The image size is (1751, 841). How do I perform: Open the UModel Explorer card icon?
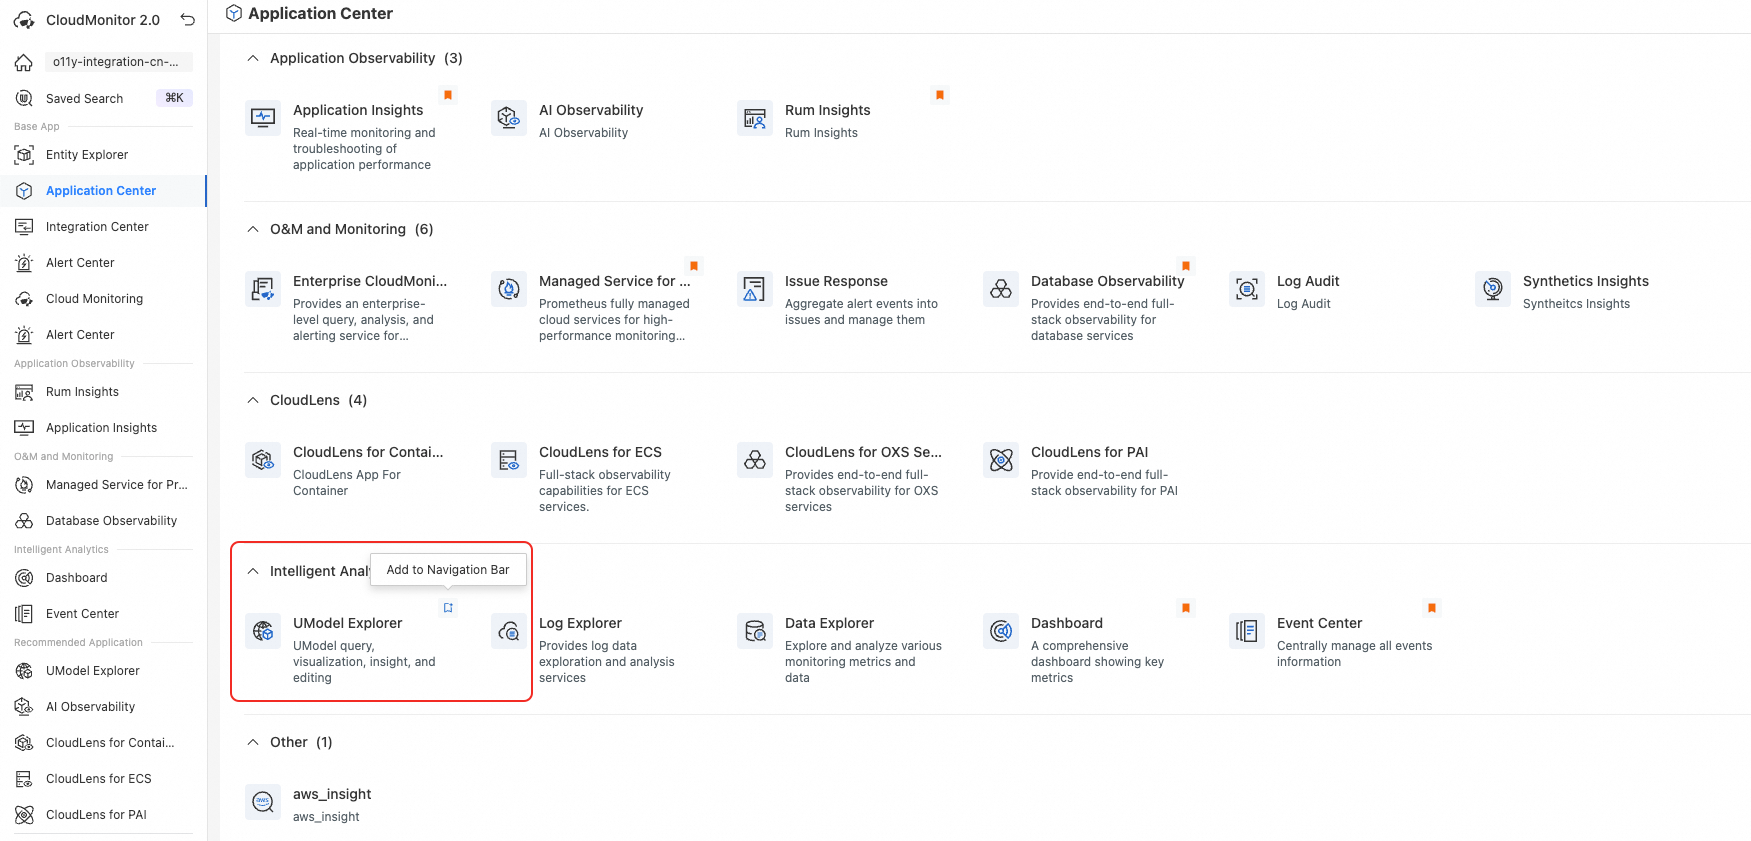[x=263, y=631]
